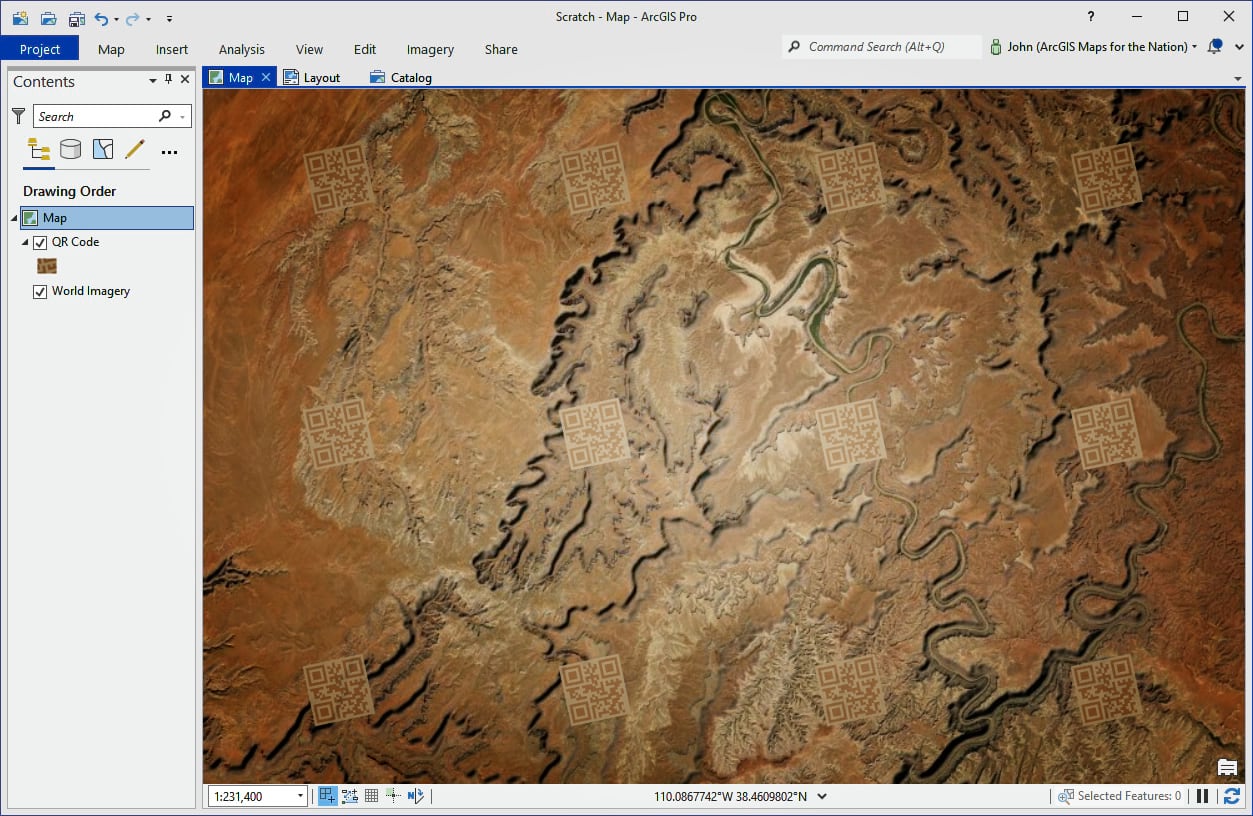The width and height of the screenshot is (1253, 816).
Task: Select the Map item in Contents tree
Action: (107, 218)
